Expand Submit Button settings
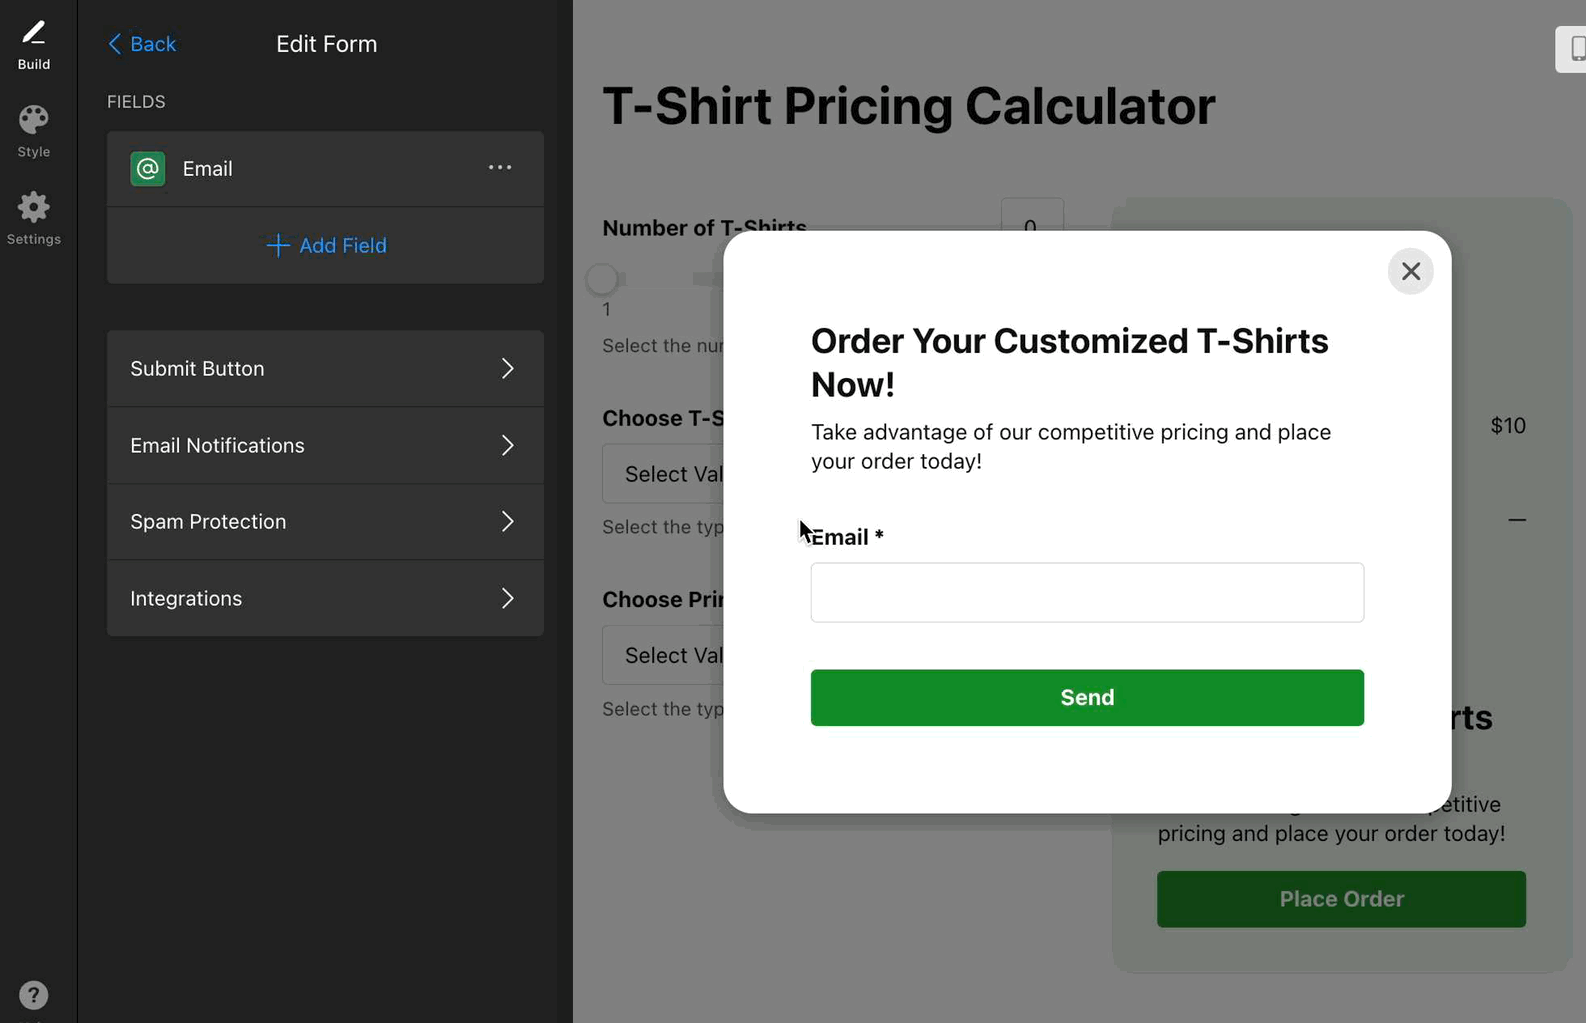 point(325,369)
